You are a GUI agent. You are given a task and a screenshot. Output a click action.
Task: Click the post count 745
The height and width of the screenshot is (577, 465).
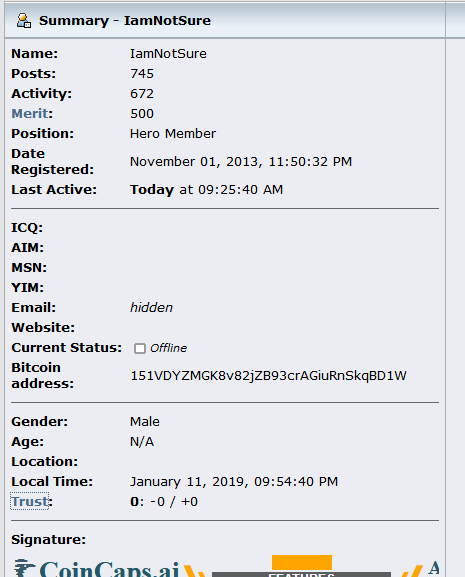coord(142,74)
